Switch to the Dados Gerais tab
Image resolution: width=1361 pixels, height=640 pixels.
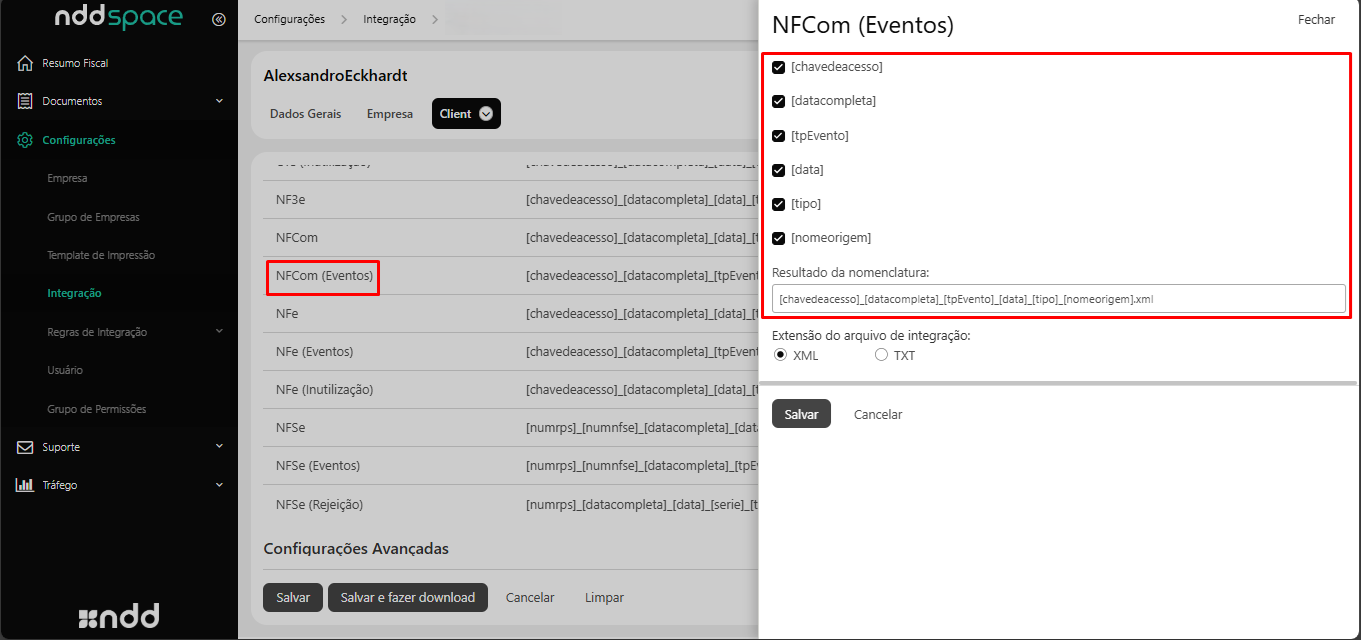(x=305, y=114)
